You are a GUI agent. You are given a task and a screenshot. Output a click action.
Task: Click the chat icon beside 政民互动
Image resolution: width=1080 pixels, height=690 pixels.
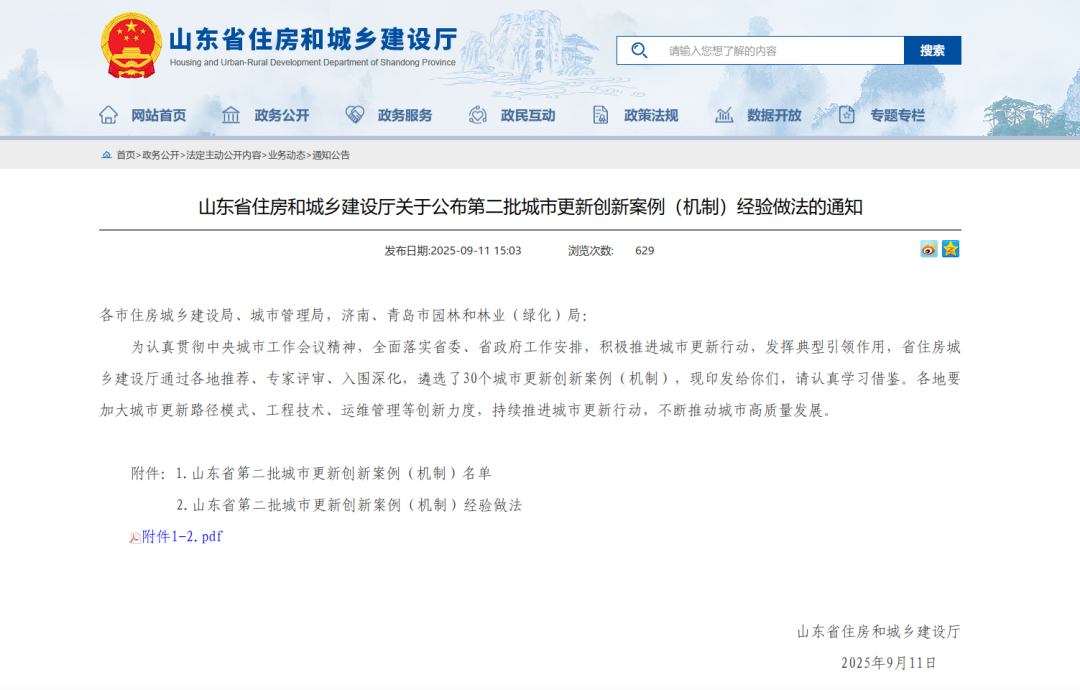[477, 115]
